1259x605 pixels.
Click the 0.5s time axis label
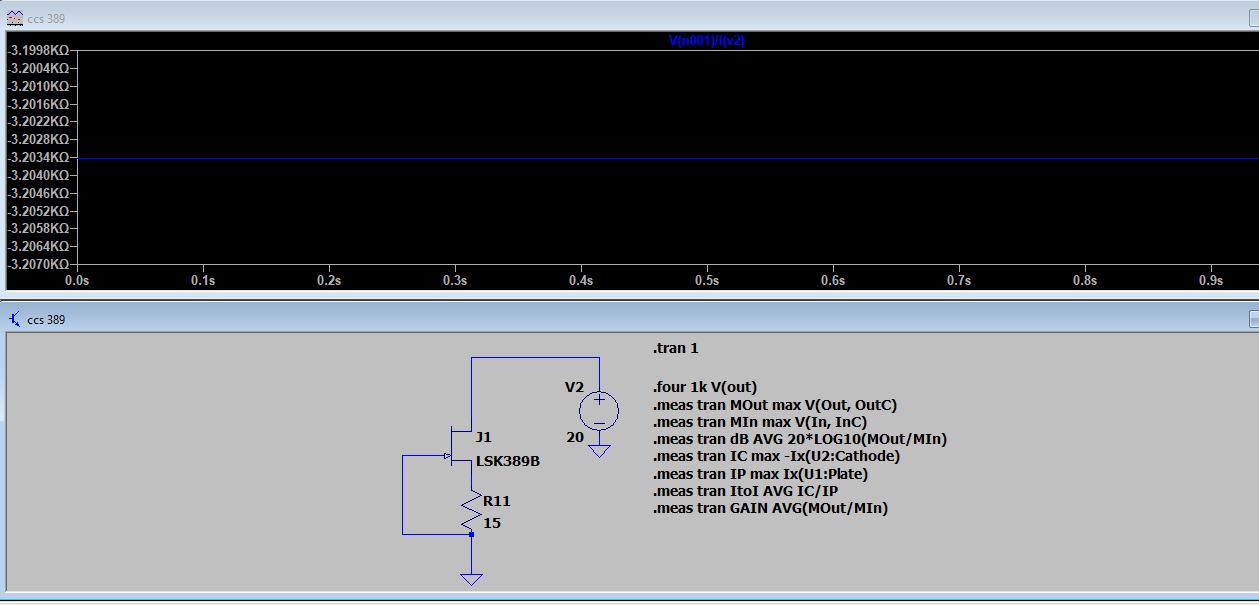coord(707,281)
